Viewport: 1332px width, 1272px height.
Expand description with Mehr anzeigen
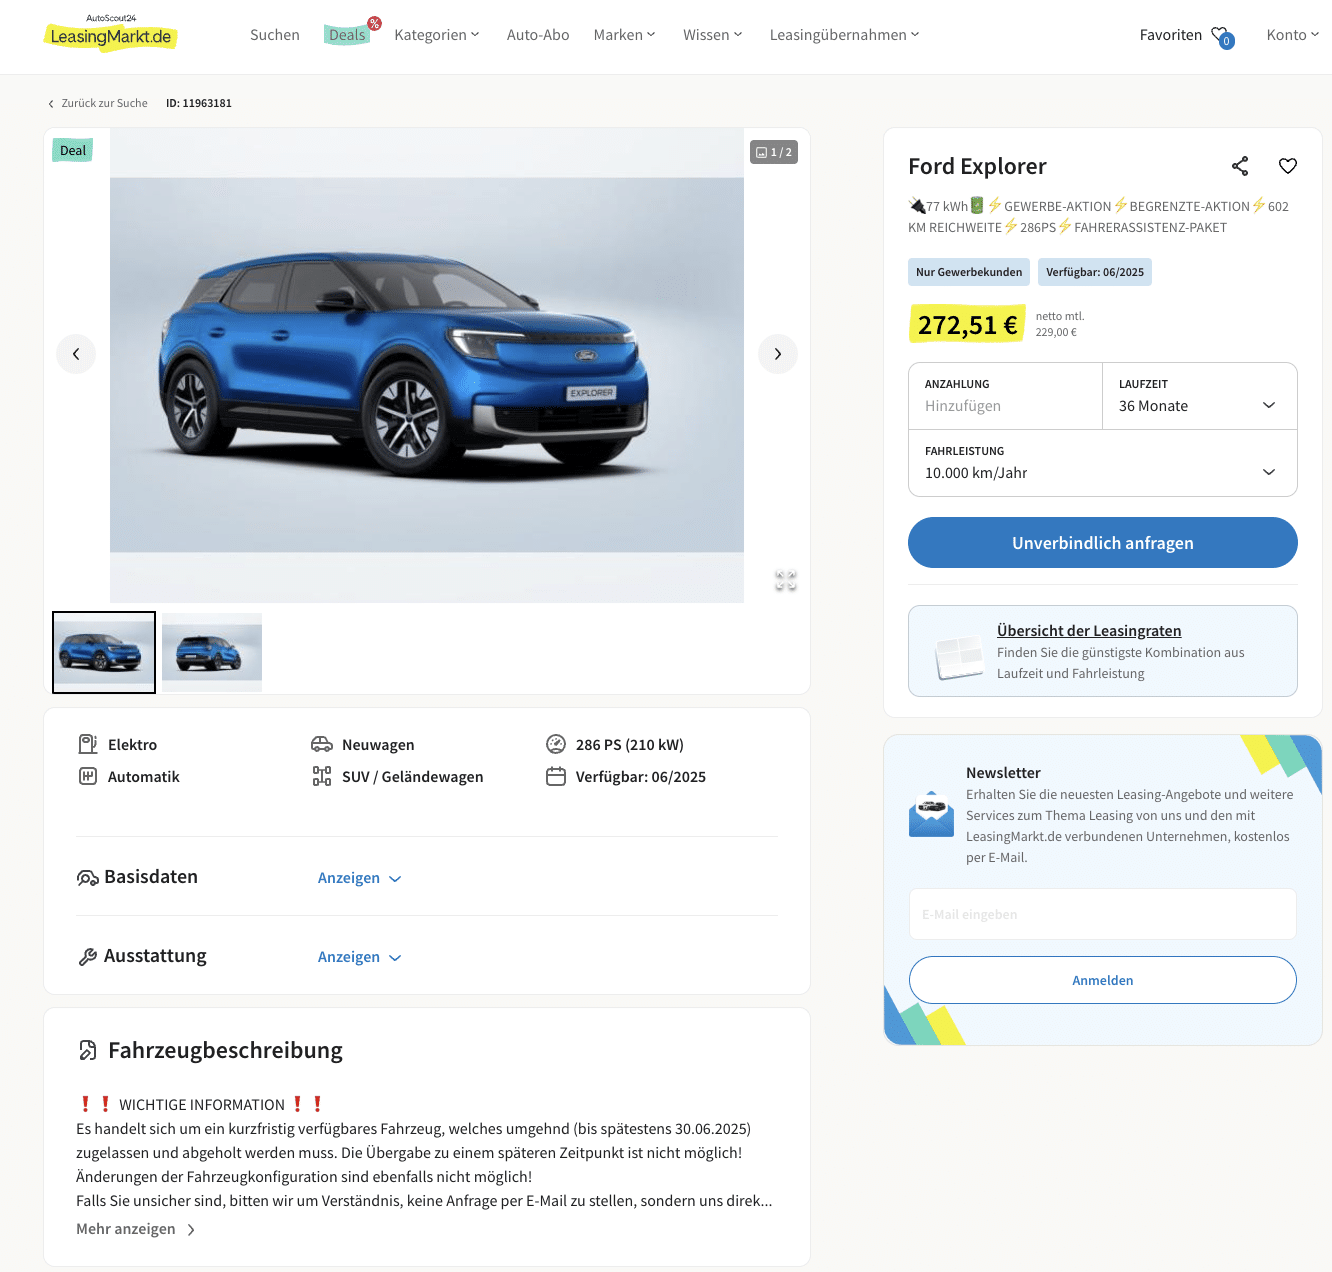pyautogui.click(x=136, y=1229)
